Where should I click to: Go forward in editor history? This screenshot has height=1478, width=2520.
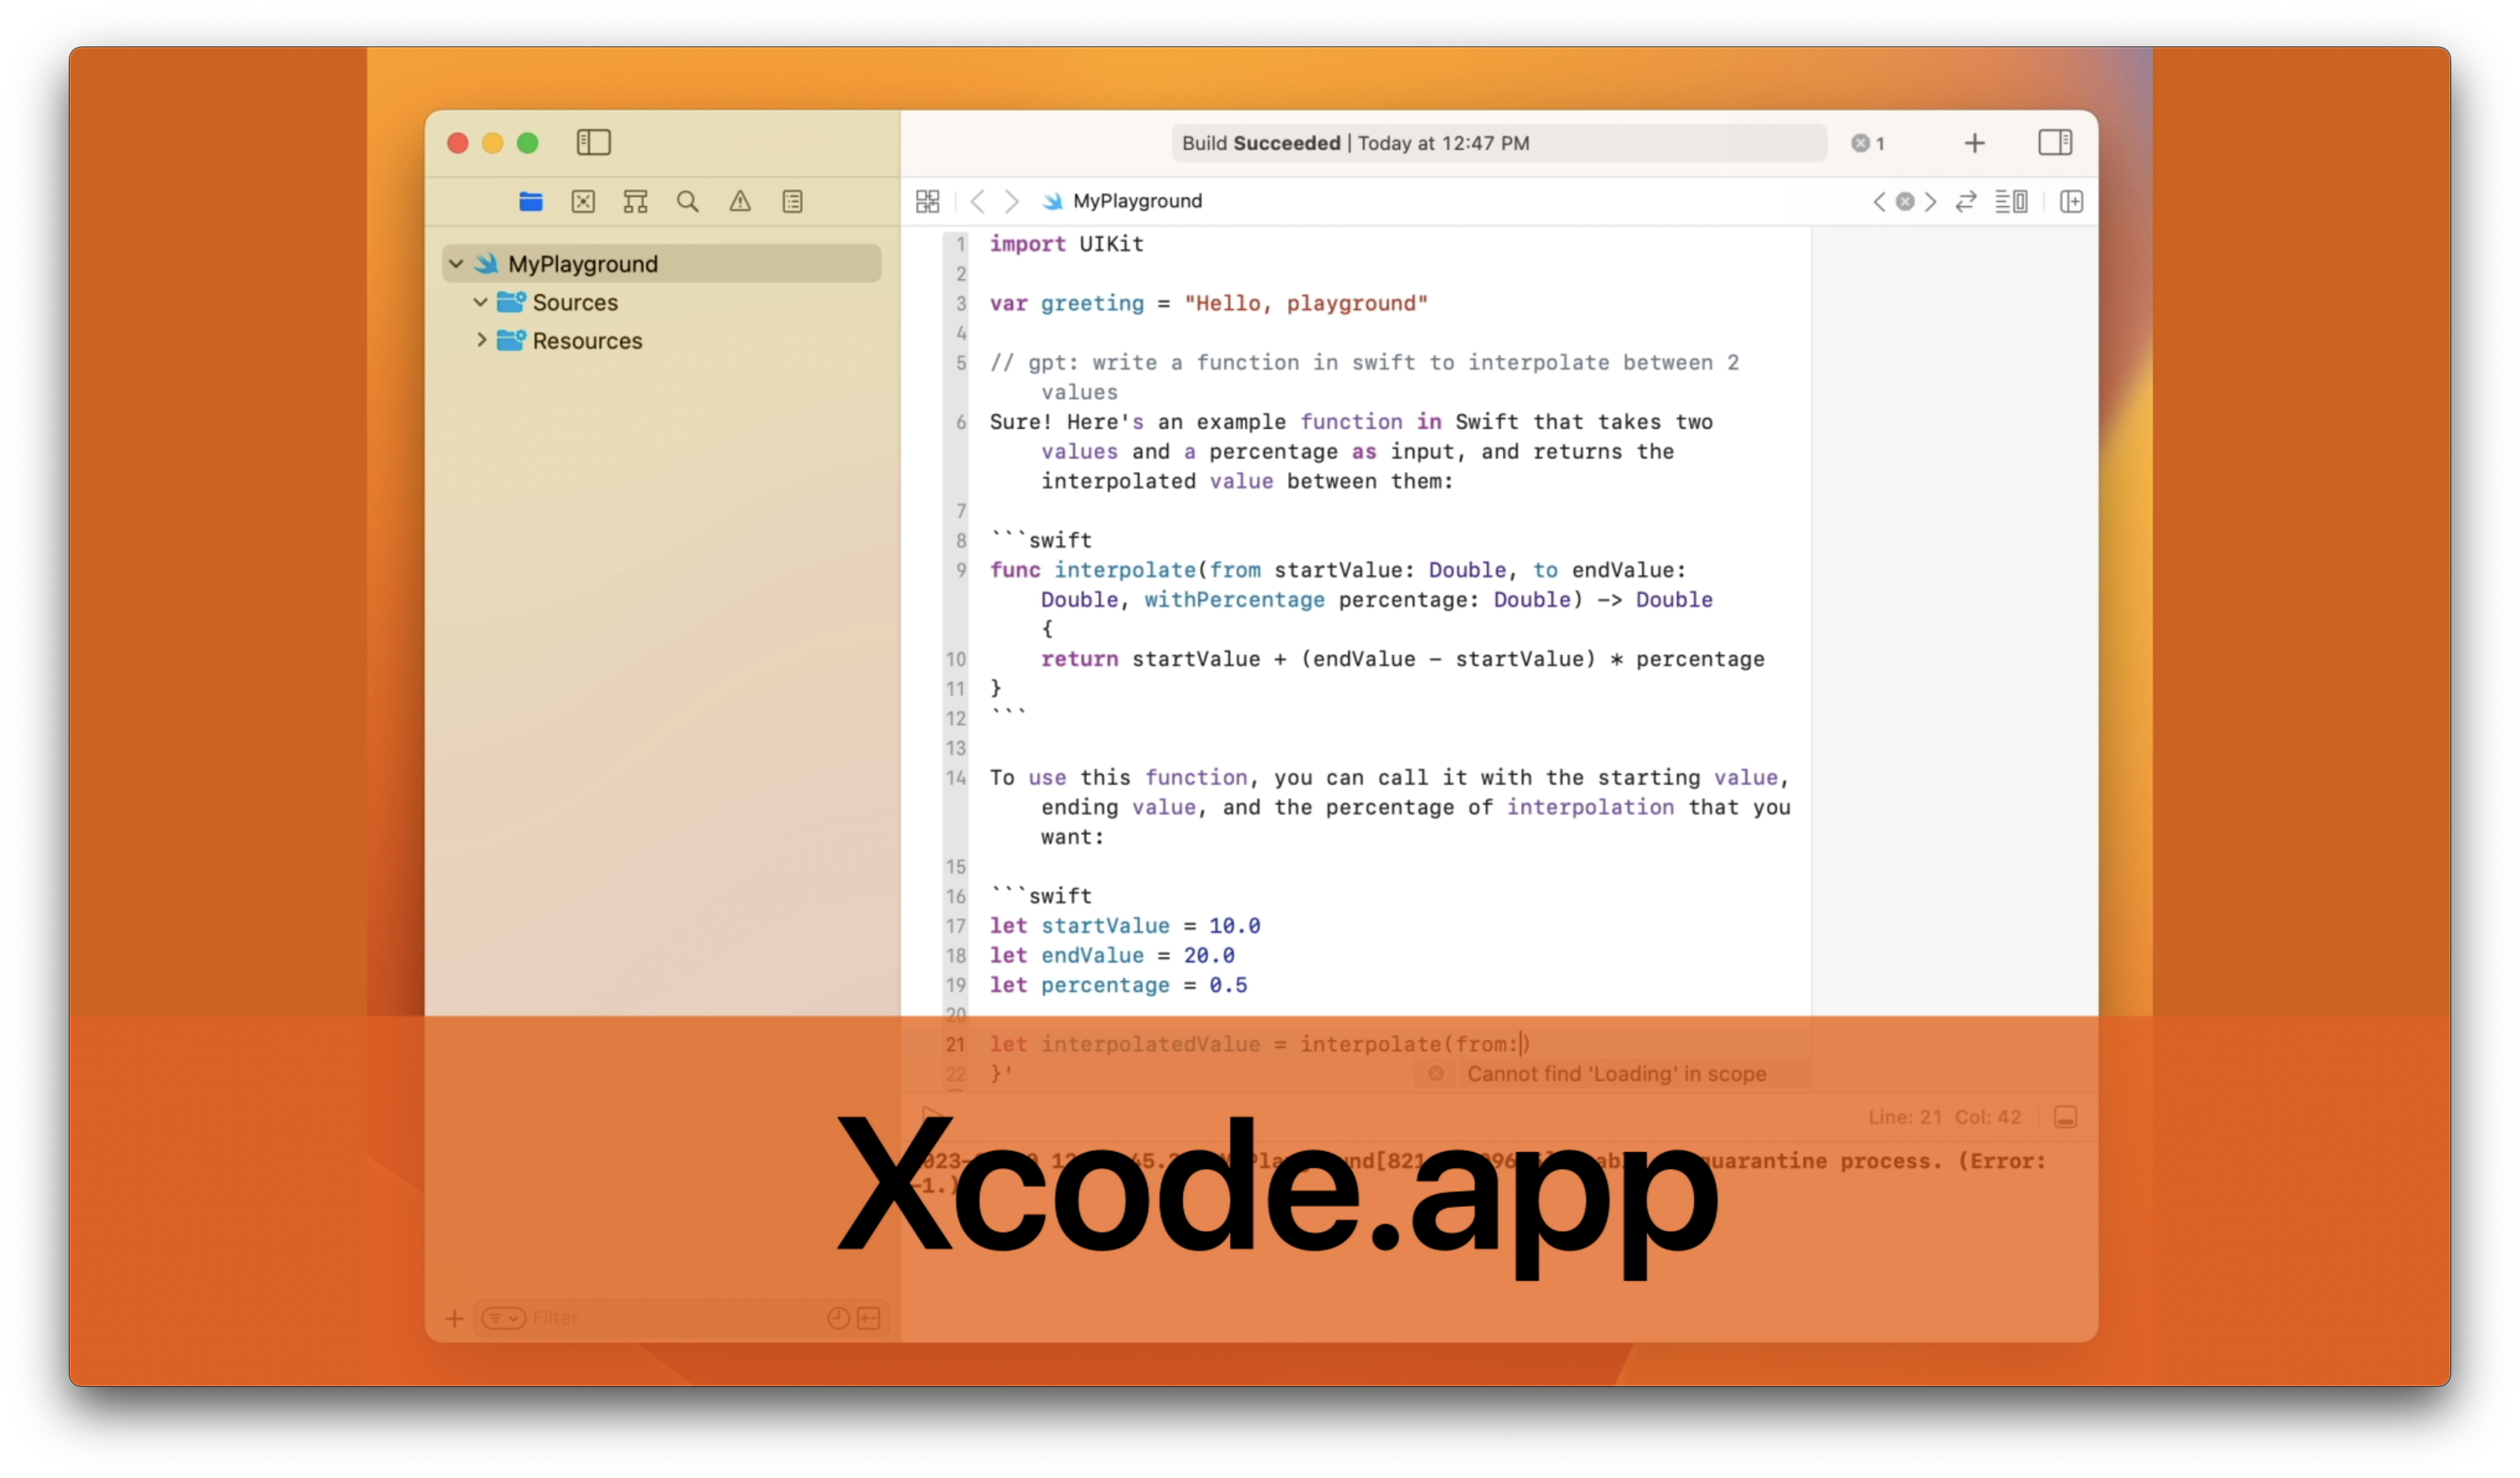(1011, 201)
